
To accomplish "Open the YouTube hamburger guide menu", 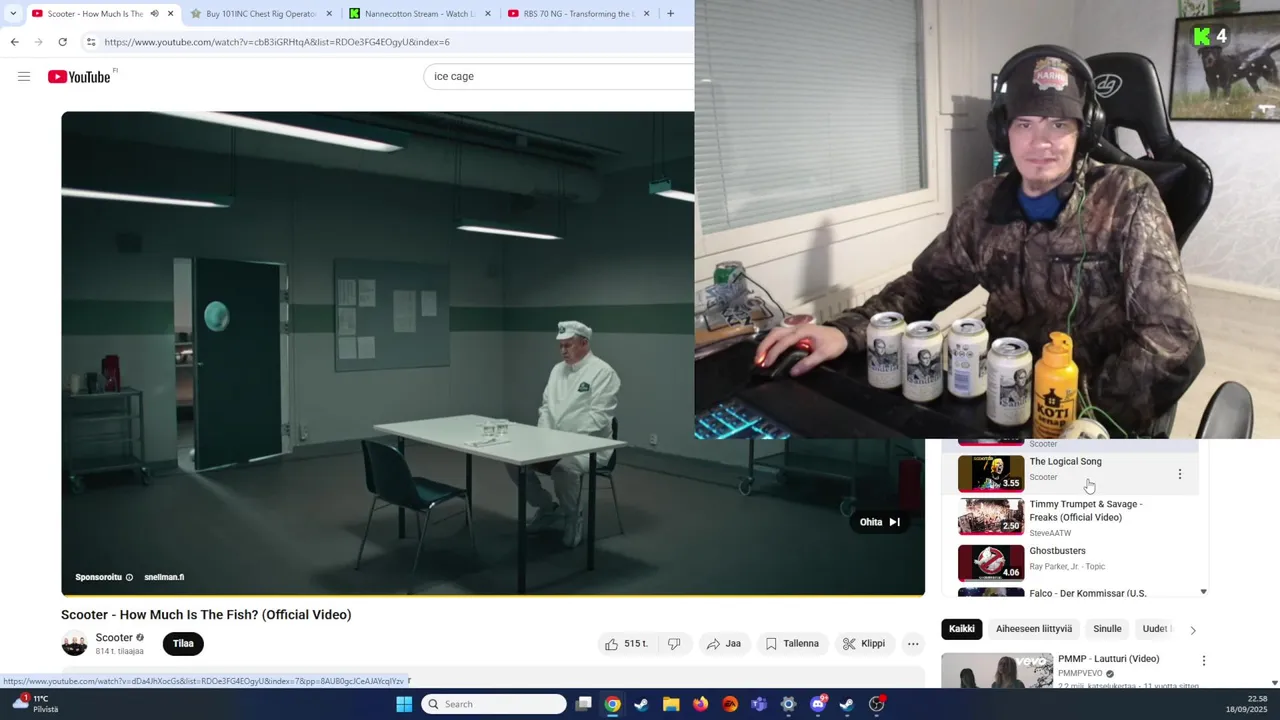I will (x=24, y=76).
